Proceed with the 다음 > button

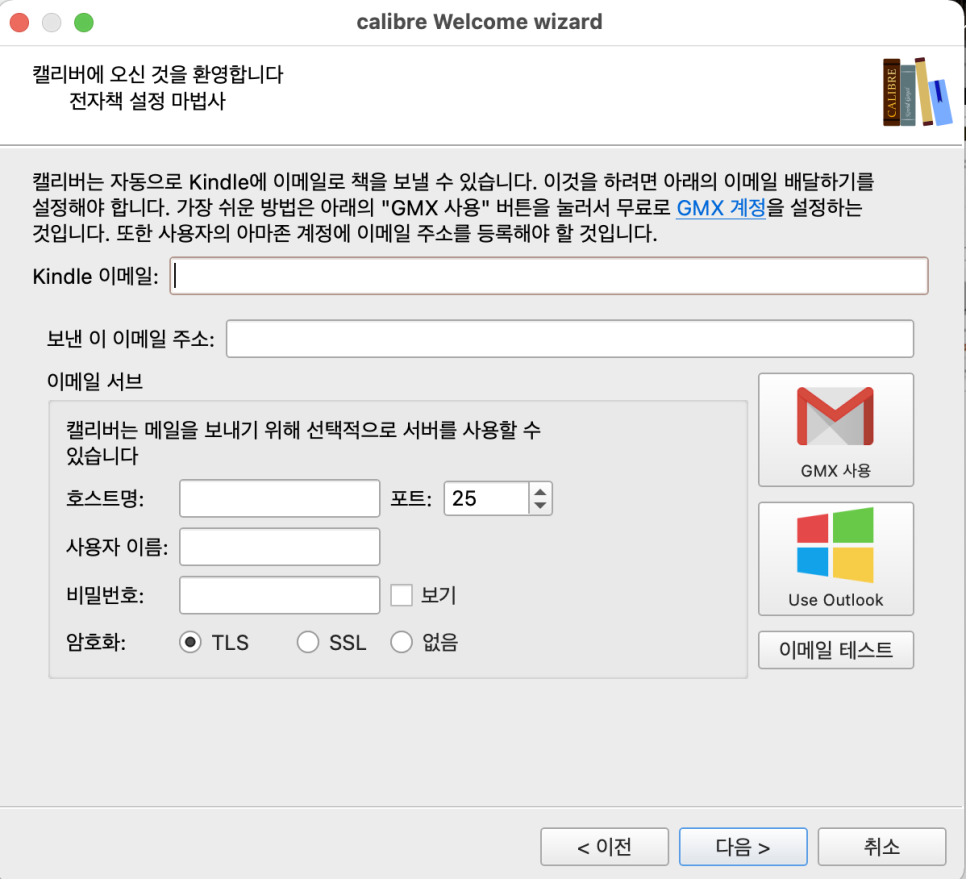743,847
